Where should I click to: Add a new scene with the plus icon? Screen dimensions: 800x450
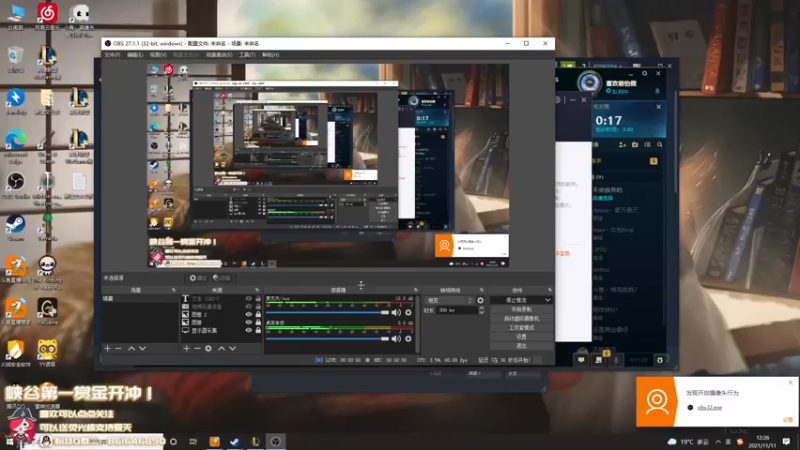click(x=108, y=348)
